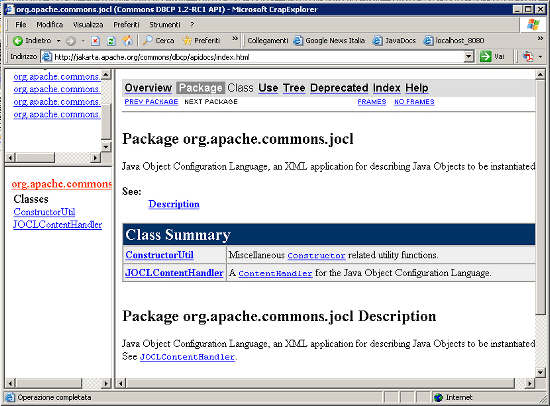Click the address bar URL field
Image resolution: width=550 pixels, height=406 pixels.
[258, 57]
